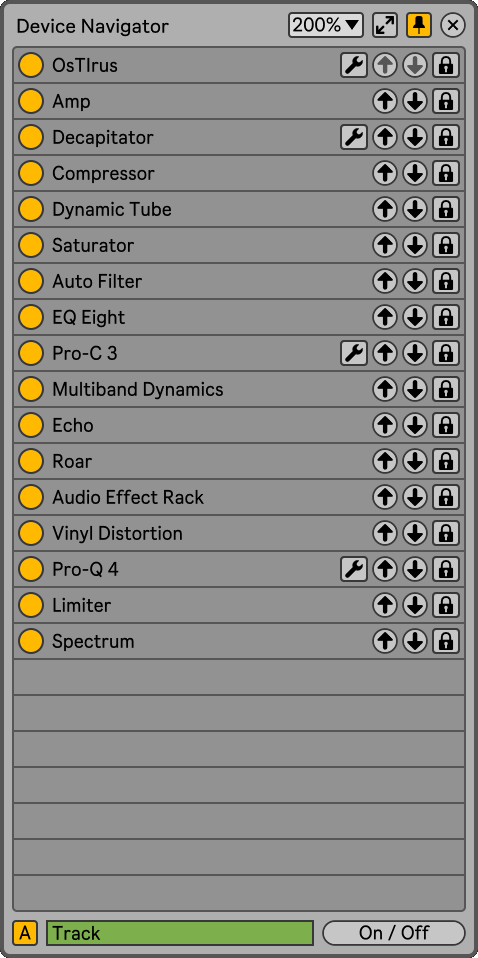Move Spectrum device down
478x958 pixels.
tap(415, 642)
